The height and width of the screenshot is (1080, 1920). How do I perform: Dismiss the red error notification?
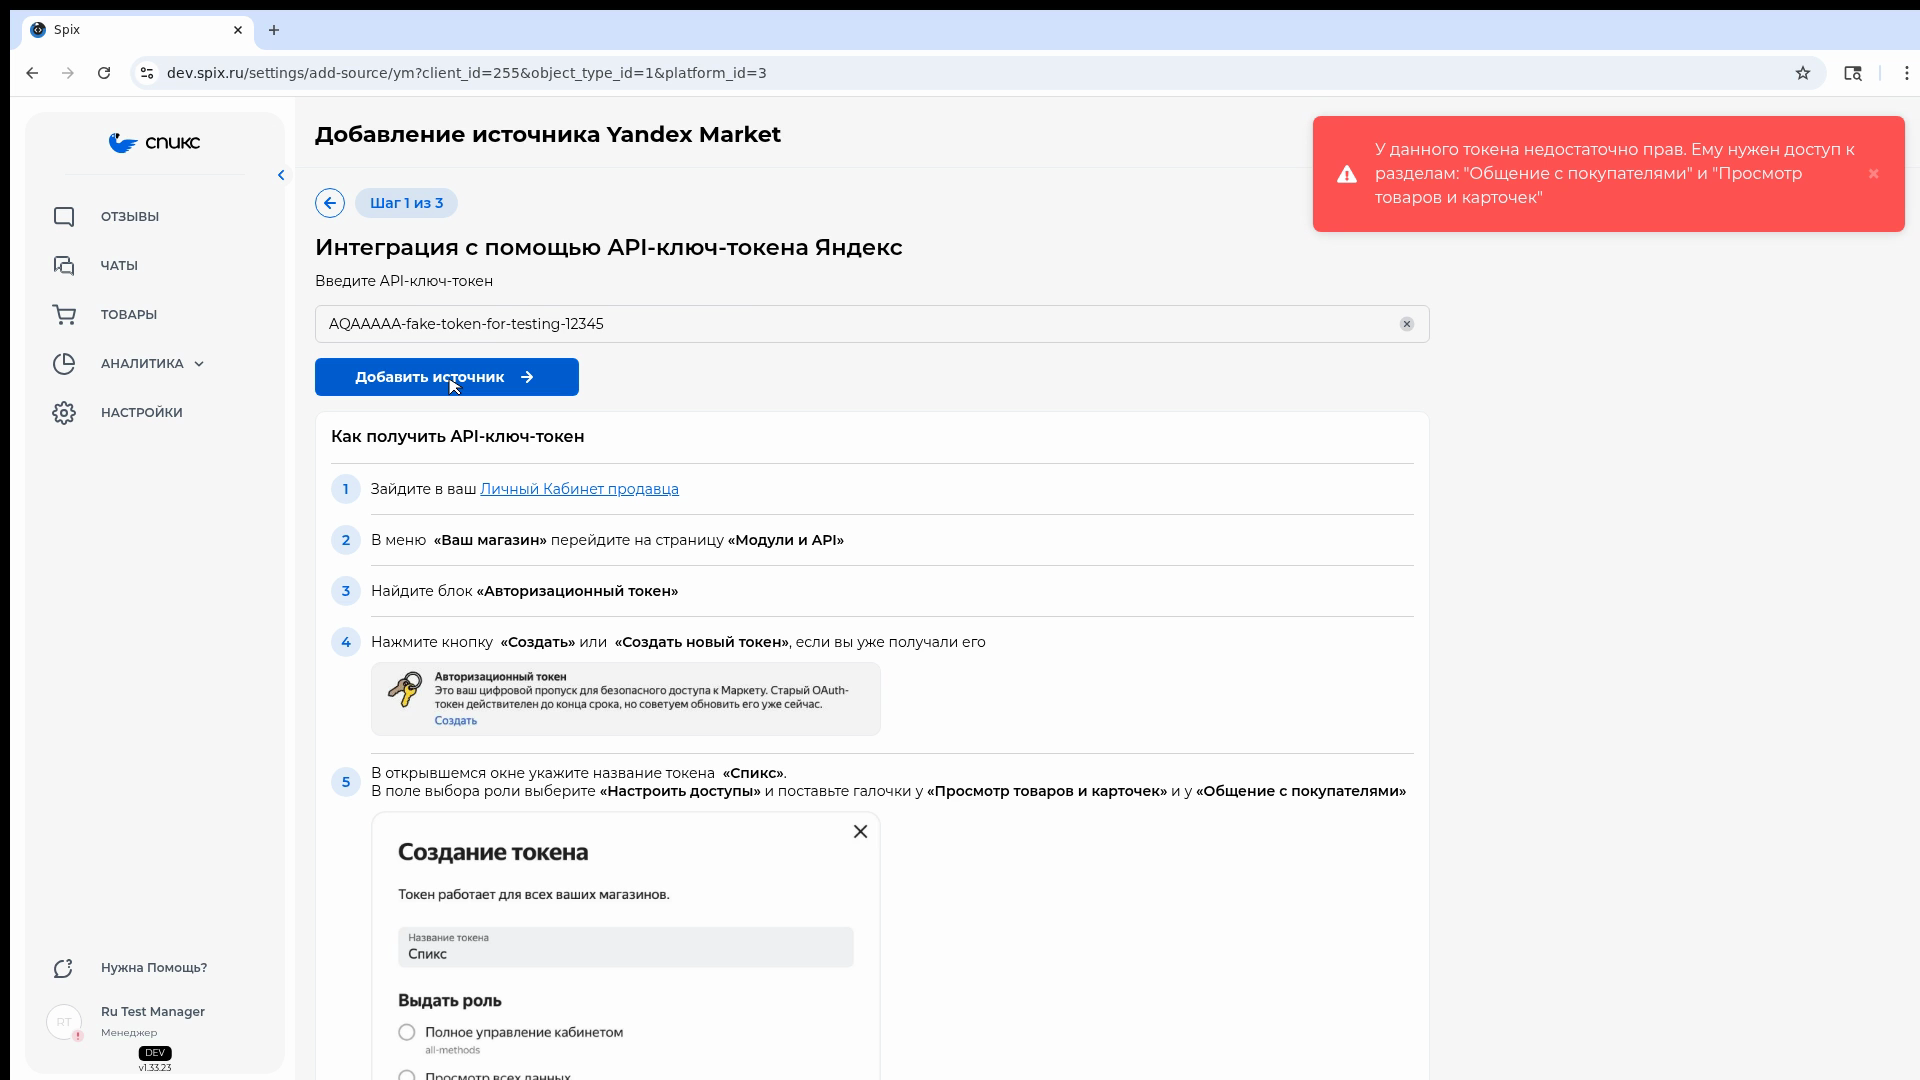pos(1874,174)
